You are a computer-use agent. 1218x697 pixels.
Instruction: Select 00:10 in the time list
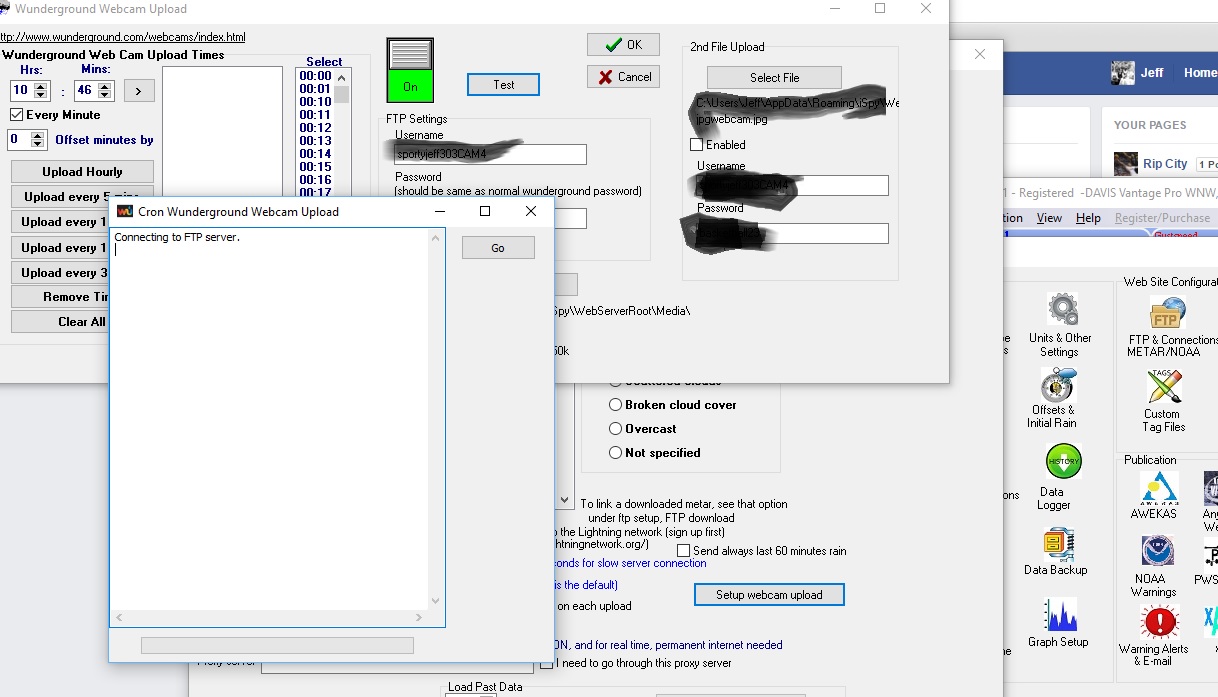(x=315, y=102)
